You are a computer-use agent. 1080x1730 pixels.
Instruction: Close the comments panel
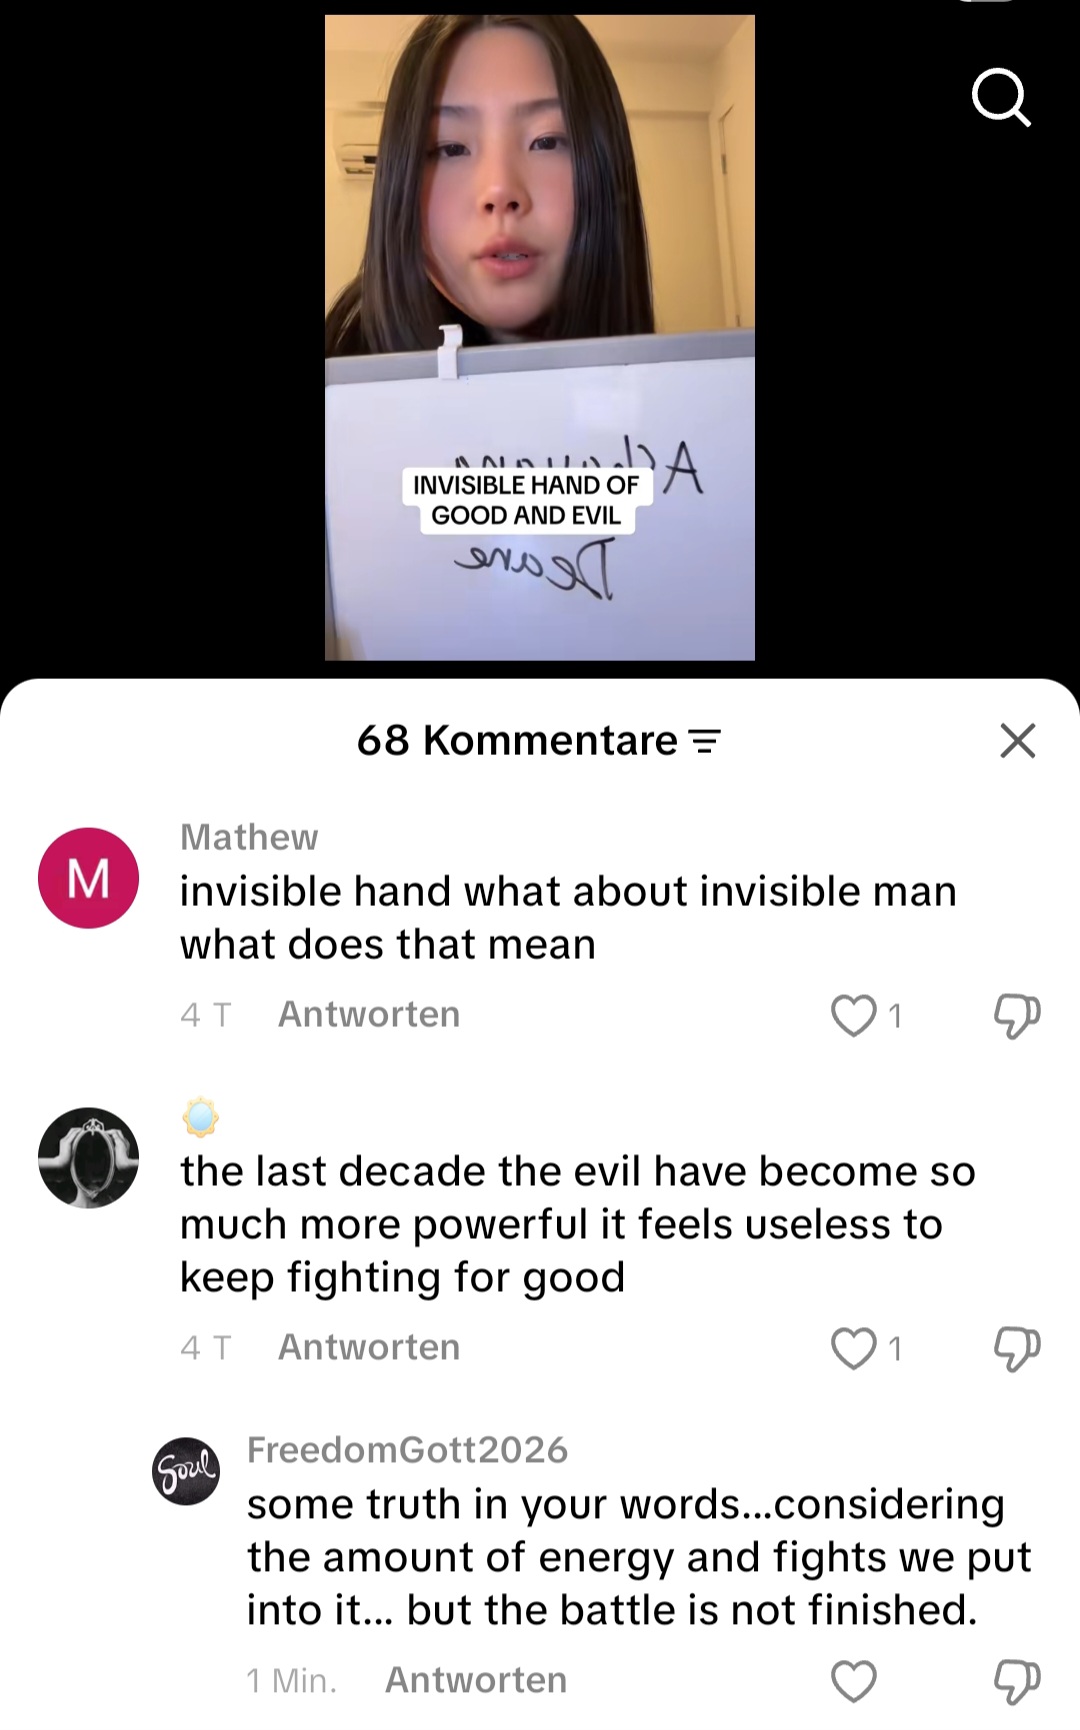(x=1017, y=741)
